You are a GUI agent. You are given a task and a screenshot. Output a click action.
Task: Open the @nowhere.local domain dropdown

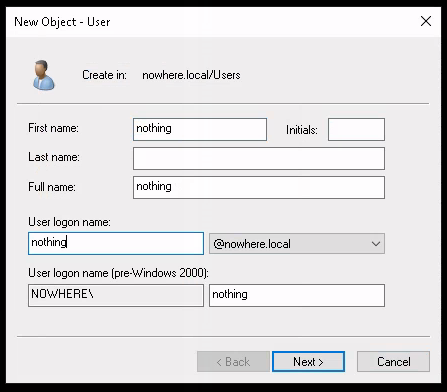297,244
